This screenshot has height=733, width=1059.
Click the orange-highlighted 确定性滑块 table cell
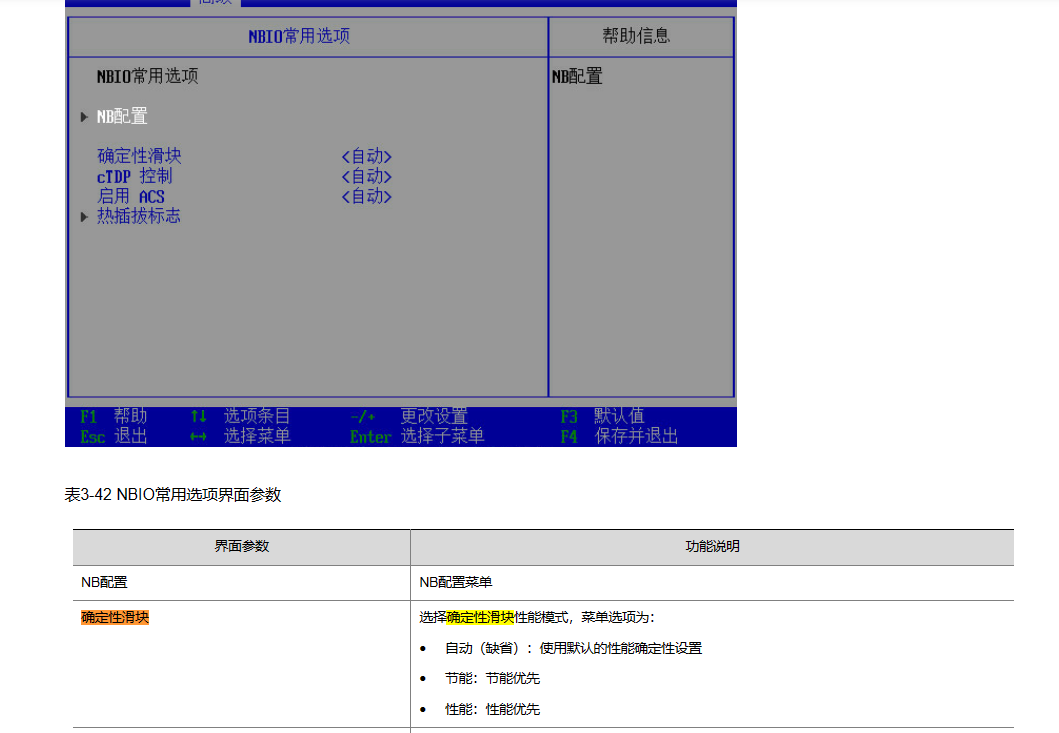tap(115, 617)
